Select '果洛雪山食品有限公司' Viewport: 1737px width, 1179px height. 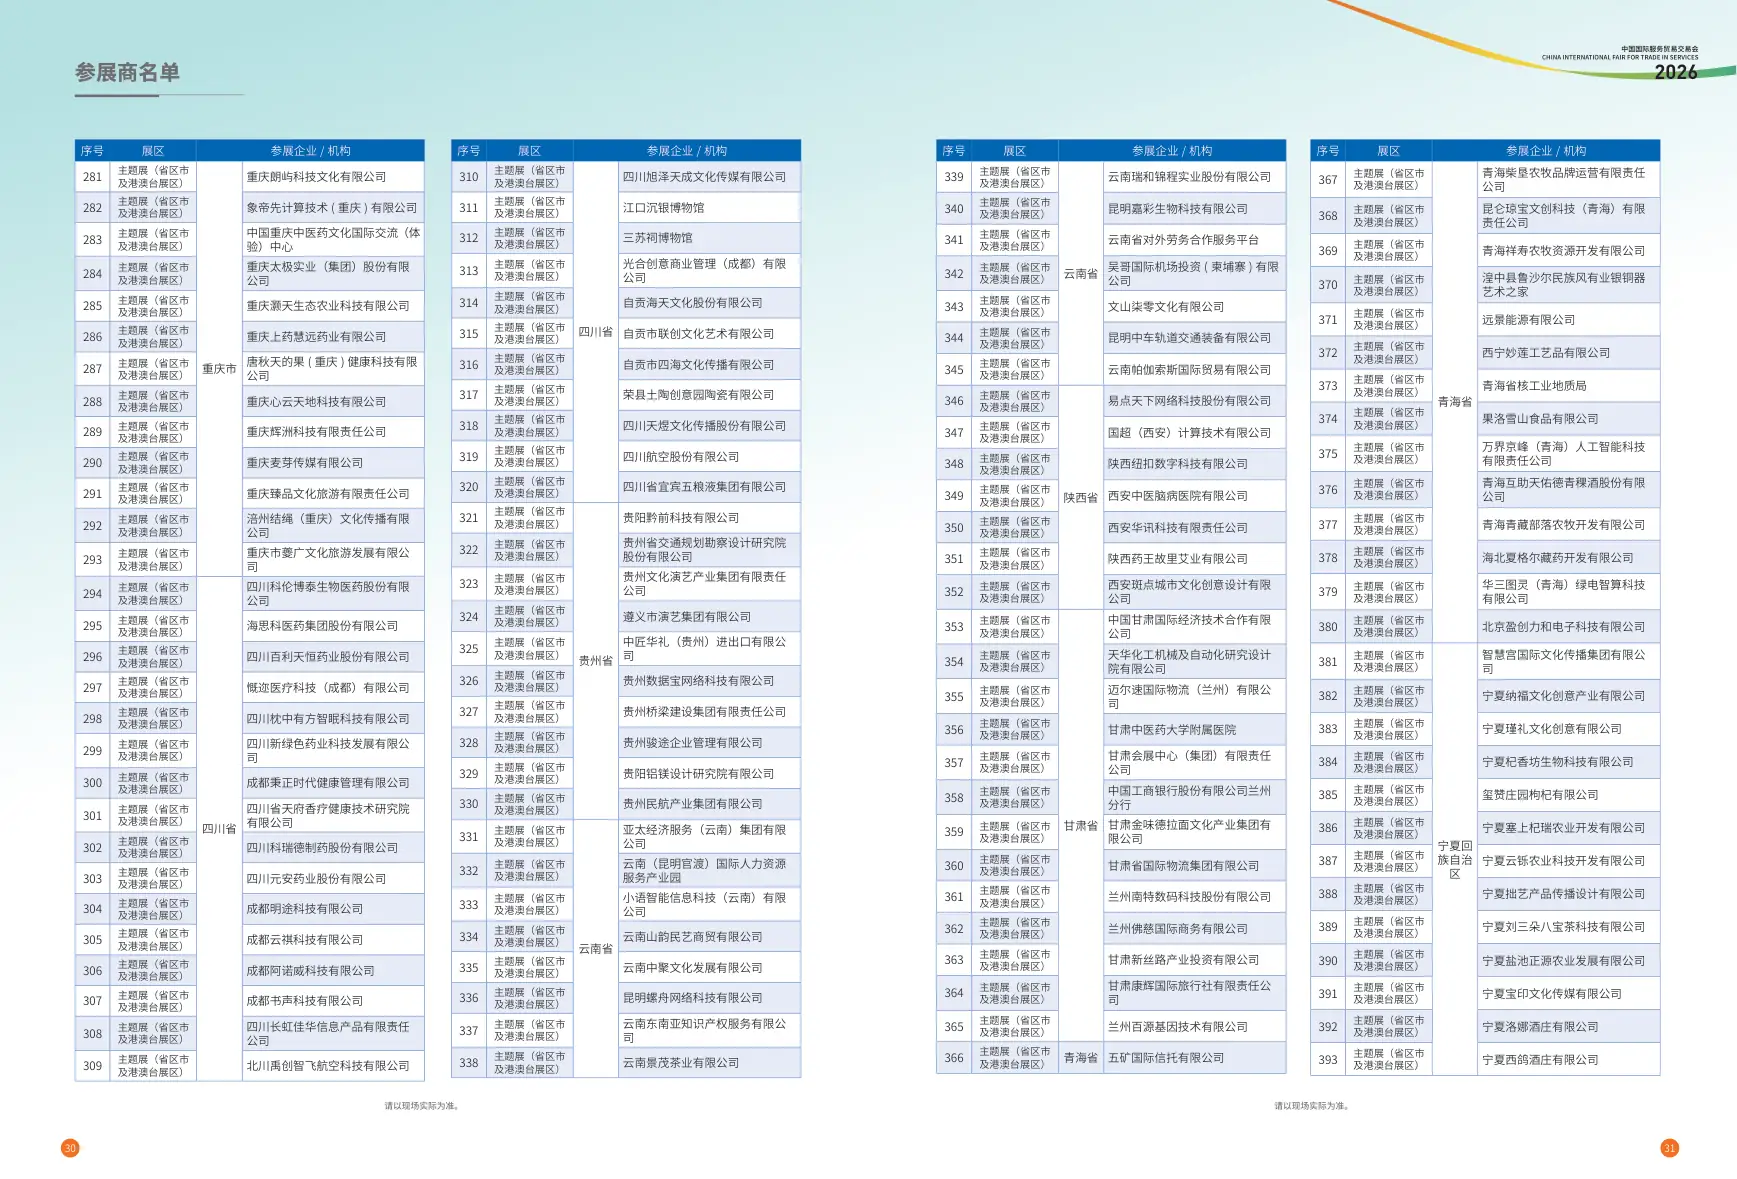[x=1540, y=419]
